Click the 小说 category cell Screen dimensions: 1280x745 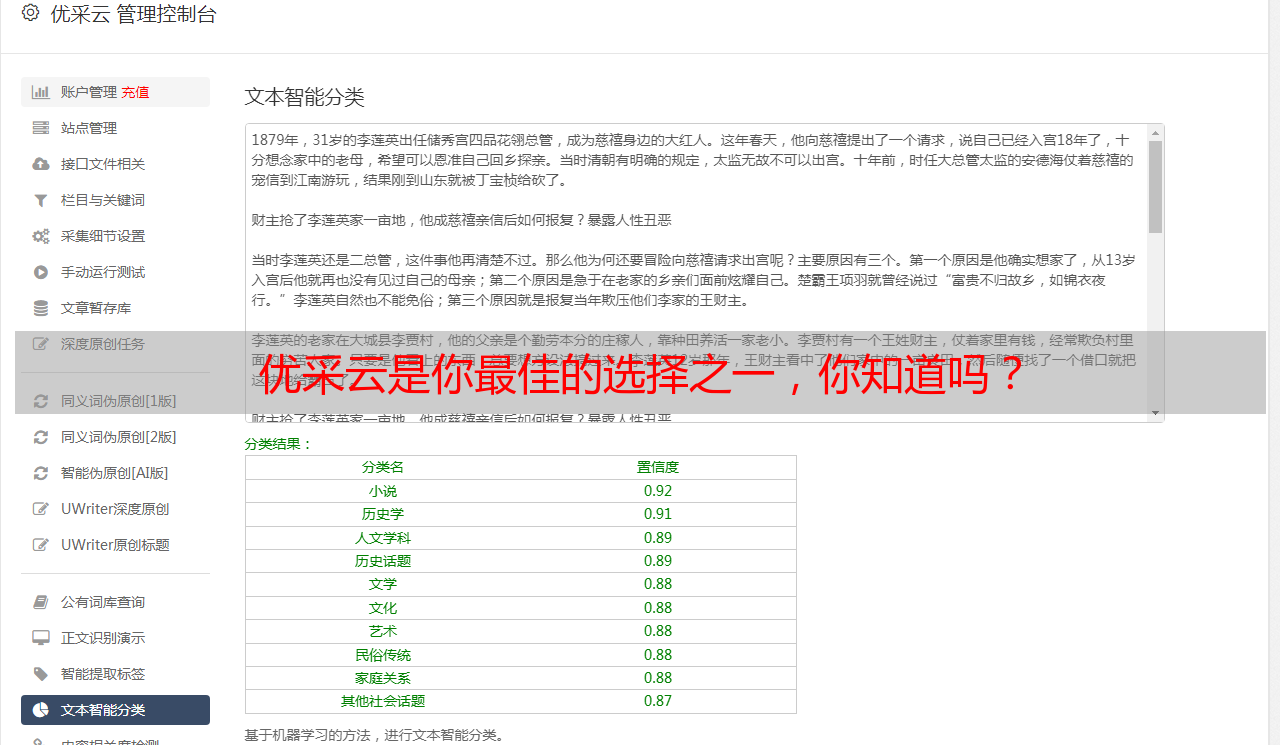point(383,491)
